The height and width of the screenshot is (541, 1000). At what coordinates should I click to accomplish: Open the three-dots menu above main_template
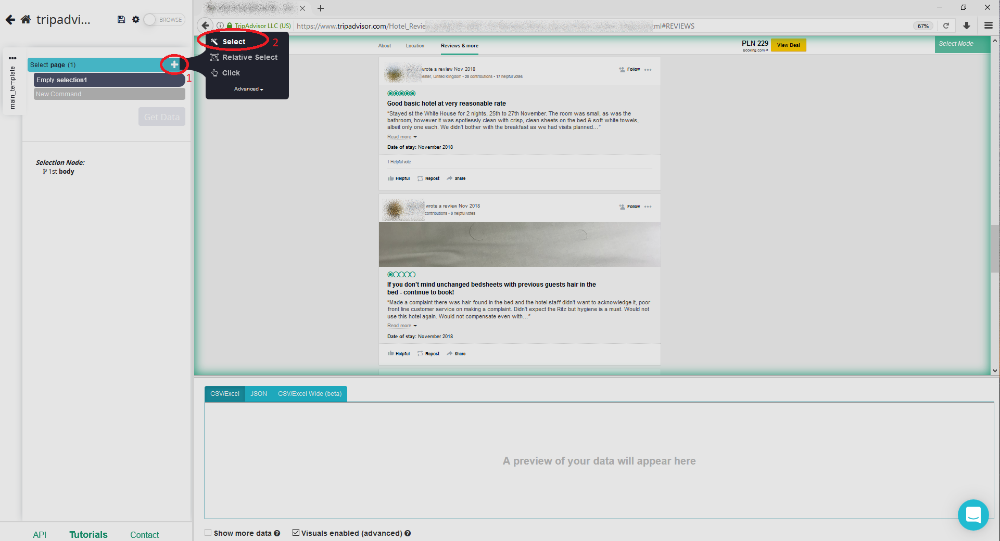tap(12, 57)
